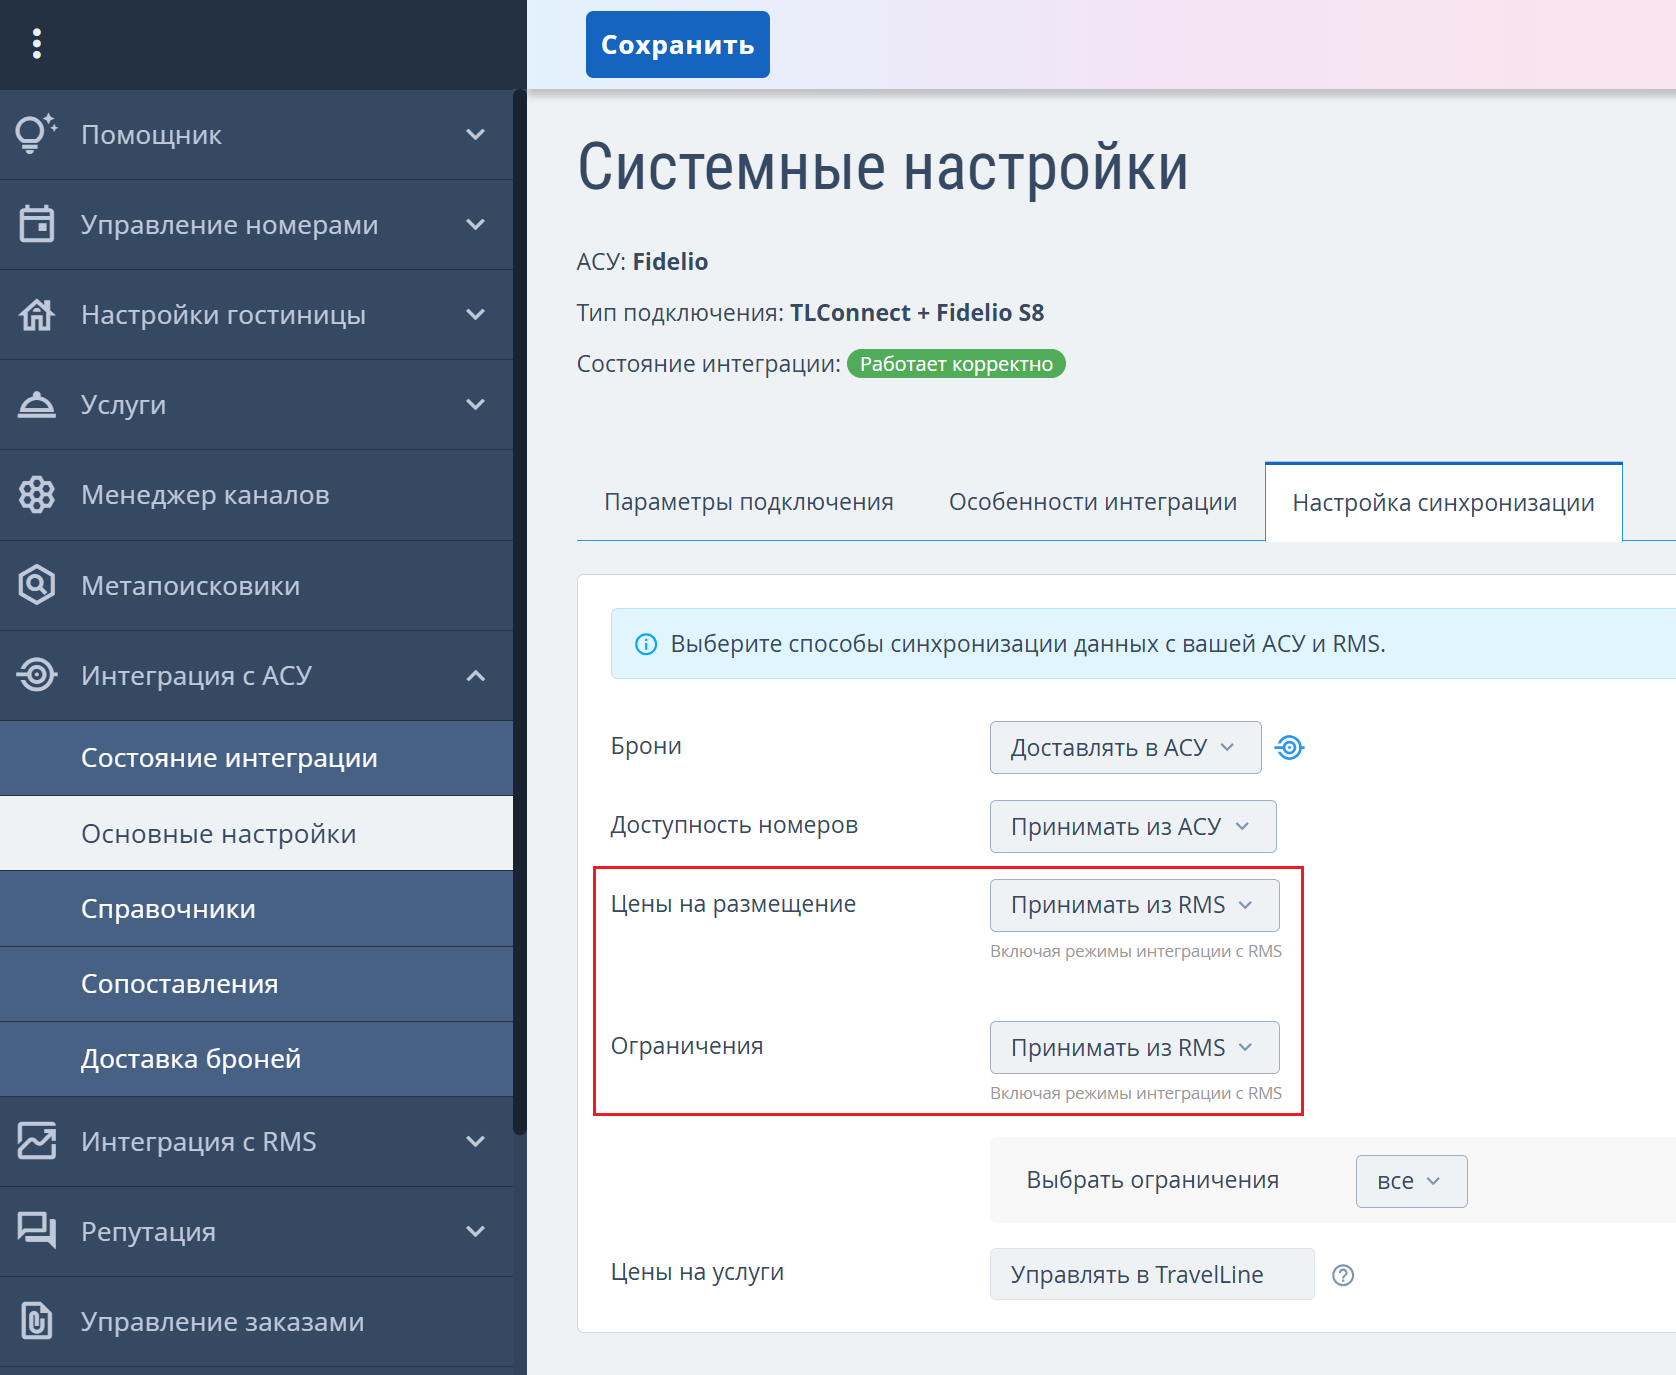1676x1375 pixels.
Task: Expand the Интеграция с RMS chevron
Action: [x=476, y=1141]
